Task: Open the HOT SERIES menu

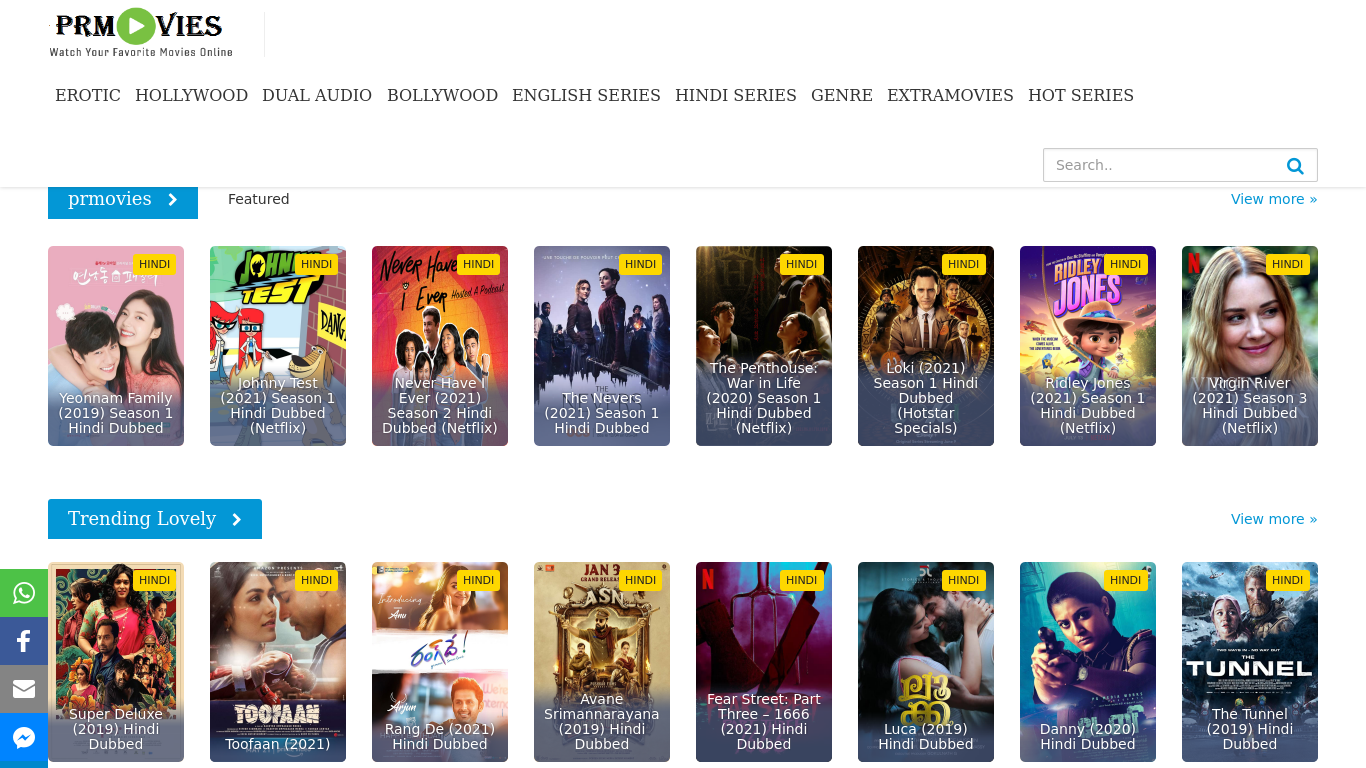Action: 1081,95
